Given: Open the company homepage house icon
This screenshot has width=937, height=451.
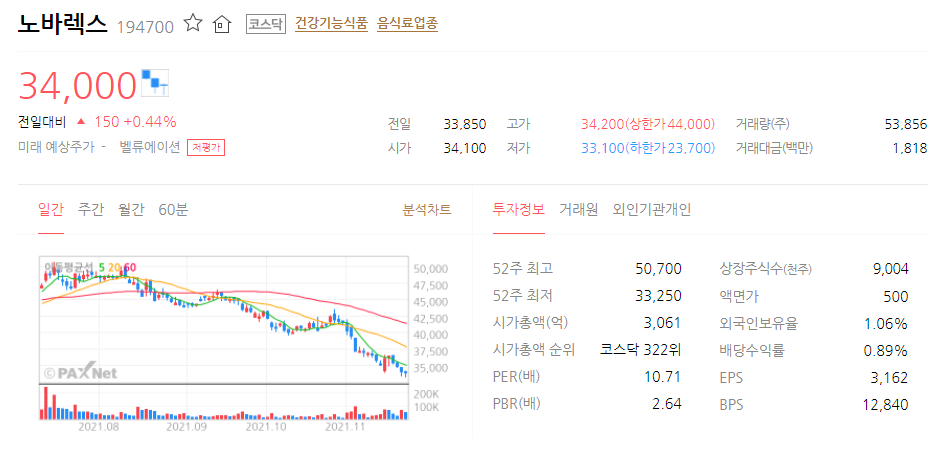Looking at the screenshot, I should pos(222,24).
